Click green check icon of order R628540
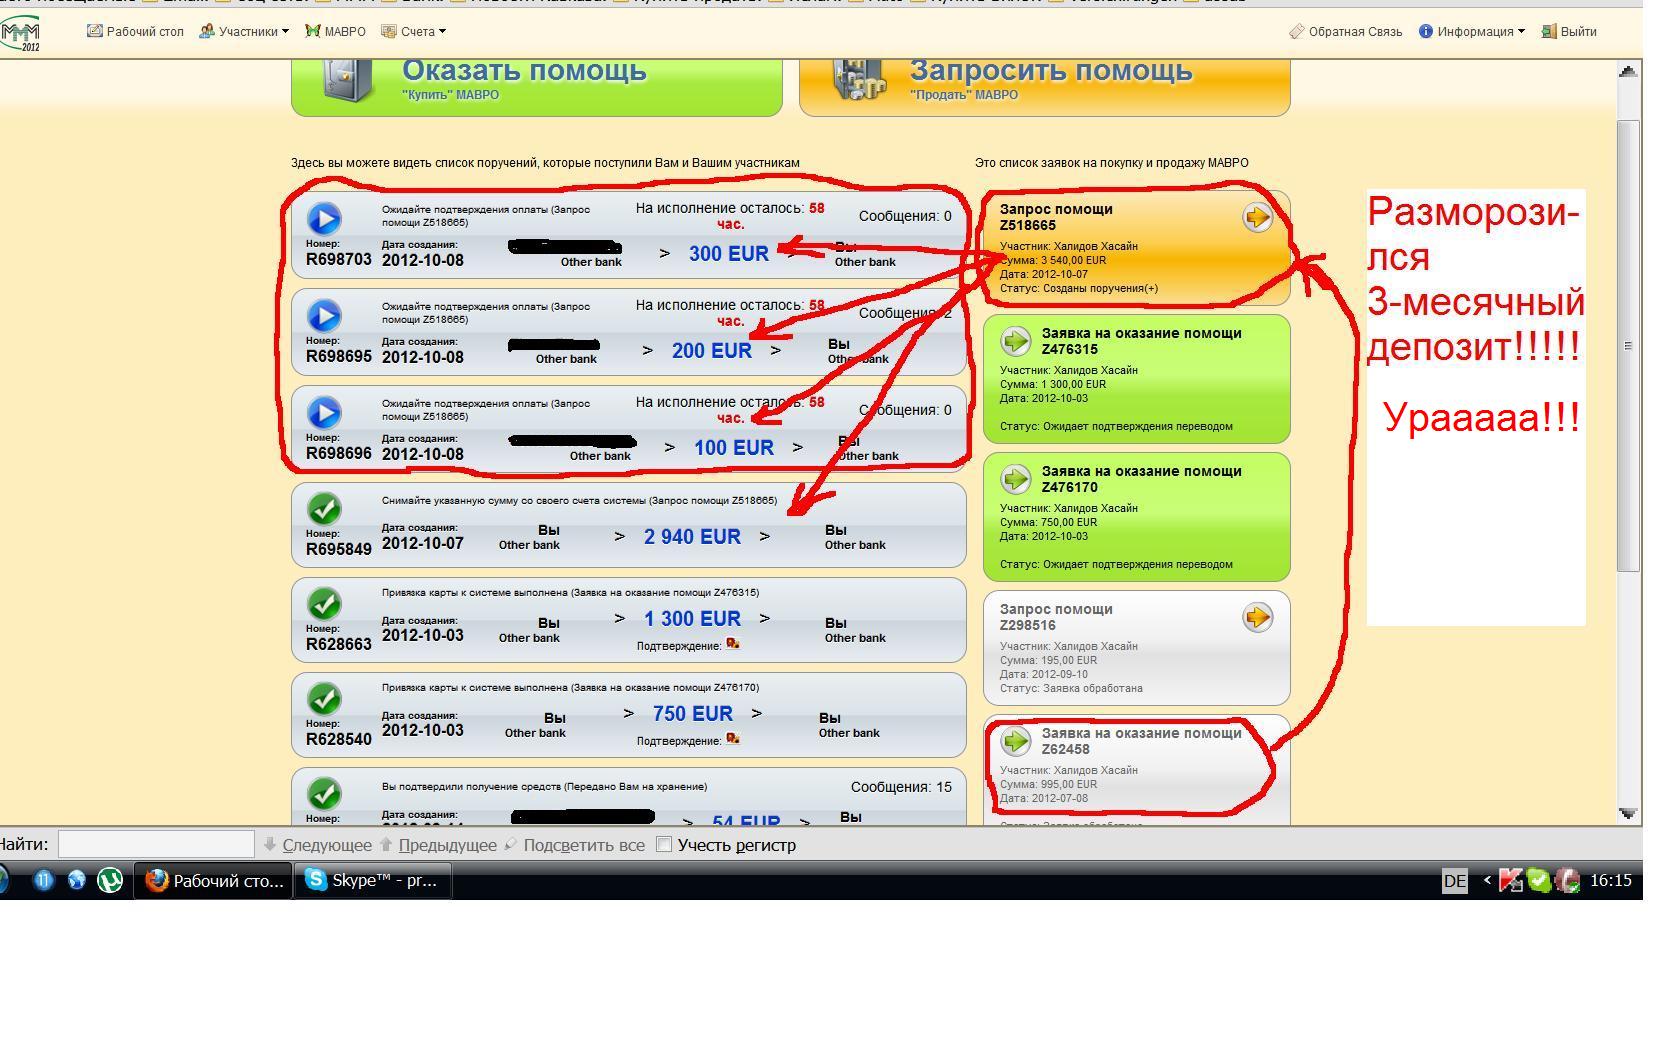1680x1050 pixels. click(324, 699)
